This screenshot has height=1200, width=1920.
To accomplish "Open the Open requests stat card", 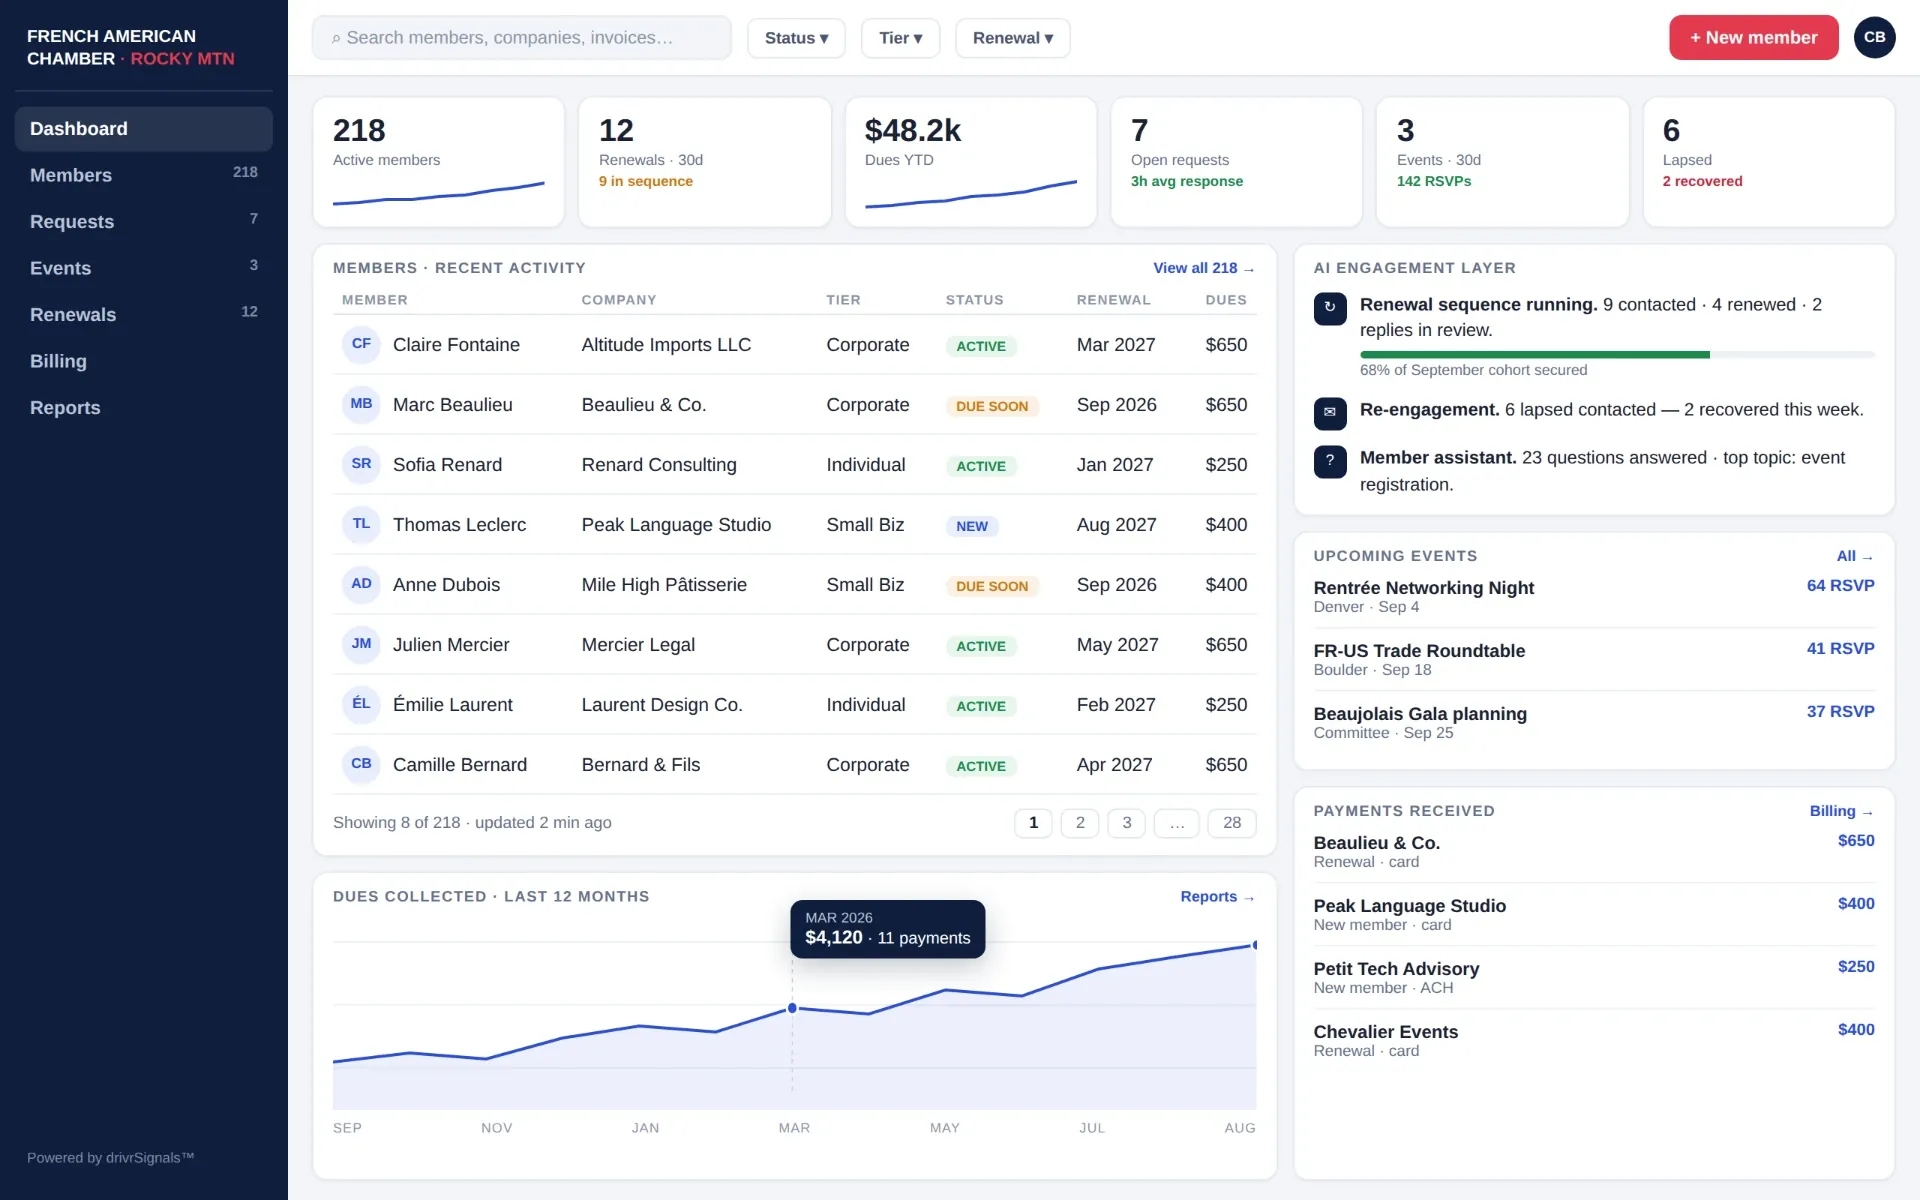I will point(1236,162).
